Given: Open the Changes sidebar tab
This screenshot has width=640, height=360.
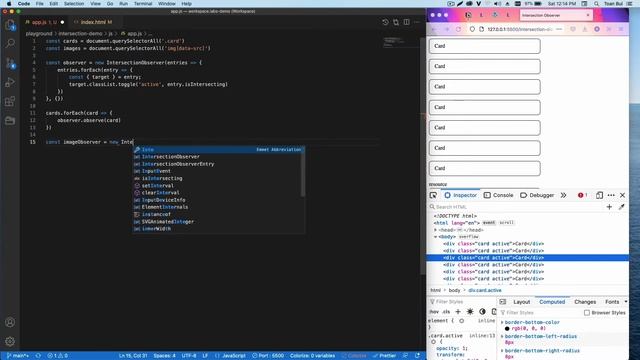Looking at the screenshot, I should pos(585,302).
